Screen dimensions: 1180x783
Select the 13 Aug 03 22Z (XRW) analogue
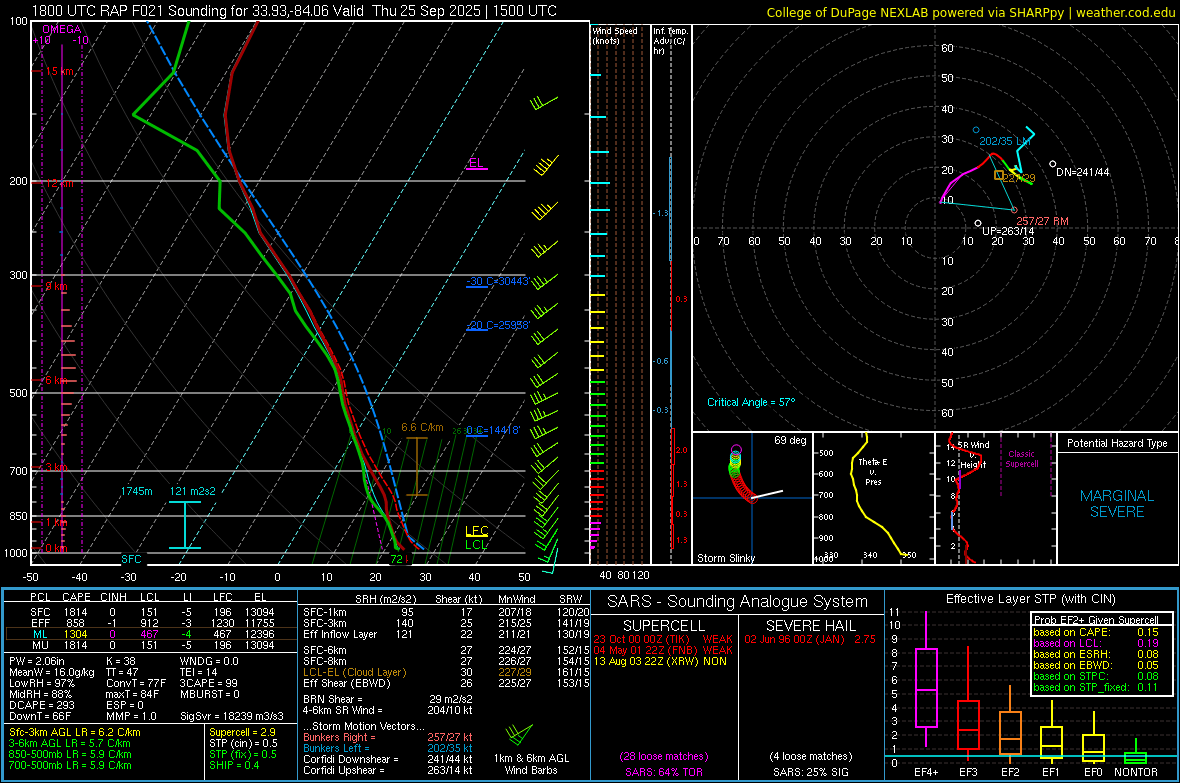660,661
